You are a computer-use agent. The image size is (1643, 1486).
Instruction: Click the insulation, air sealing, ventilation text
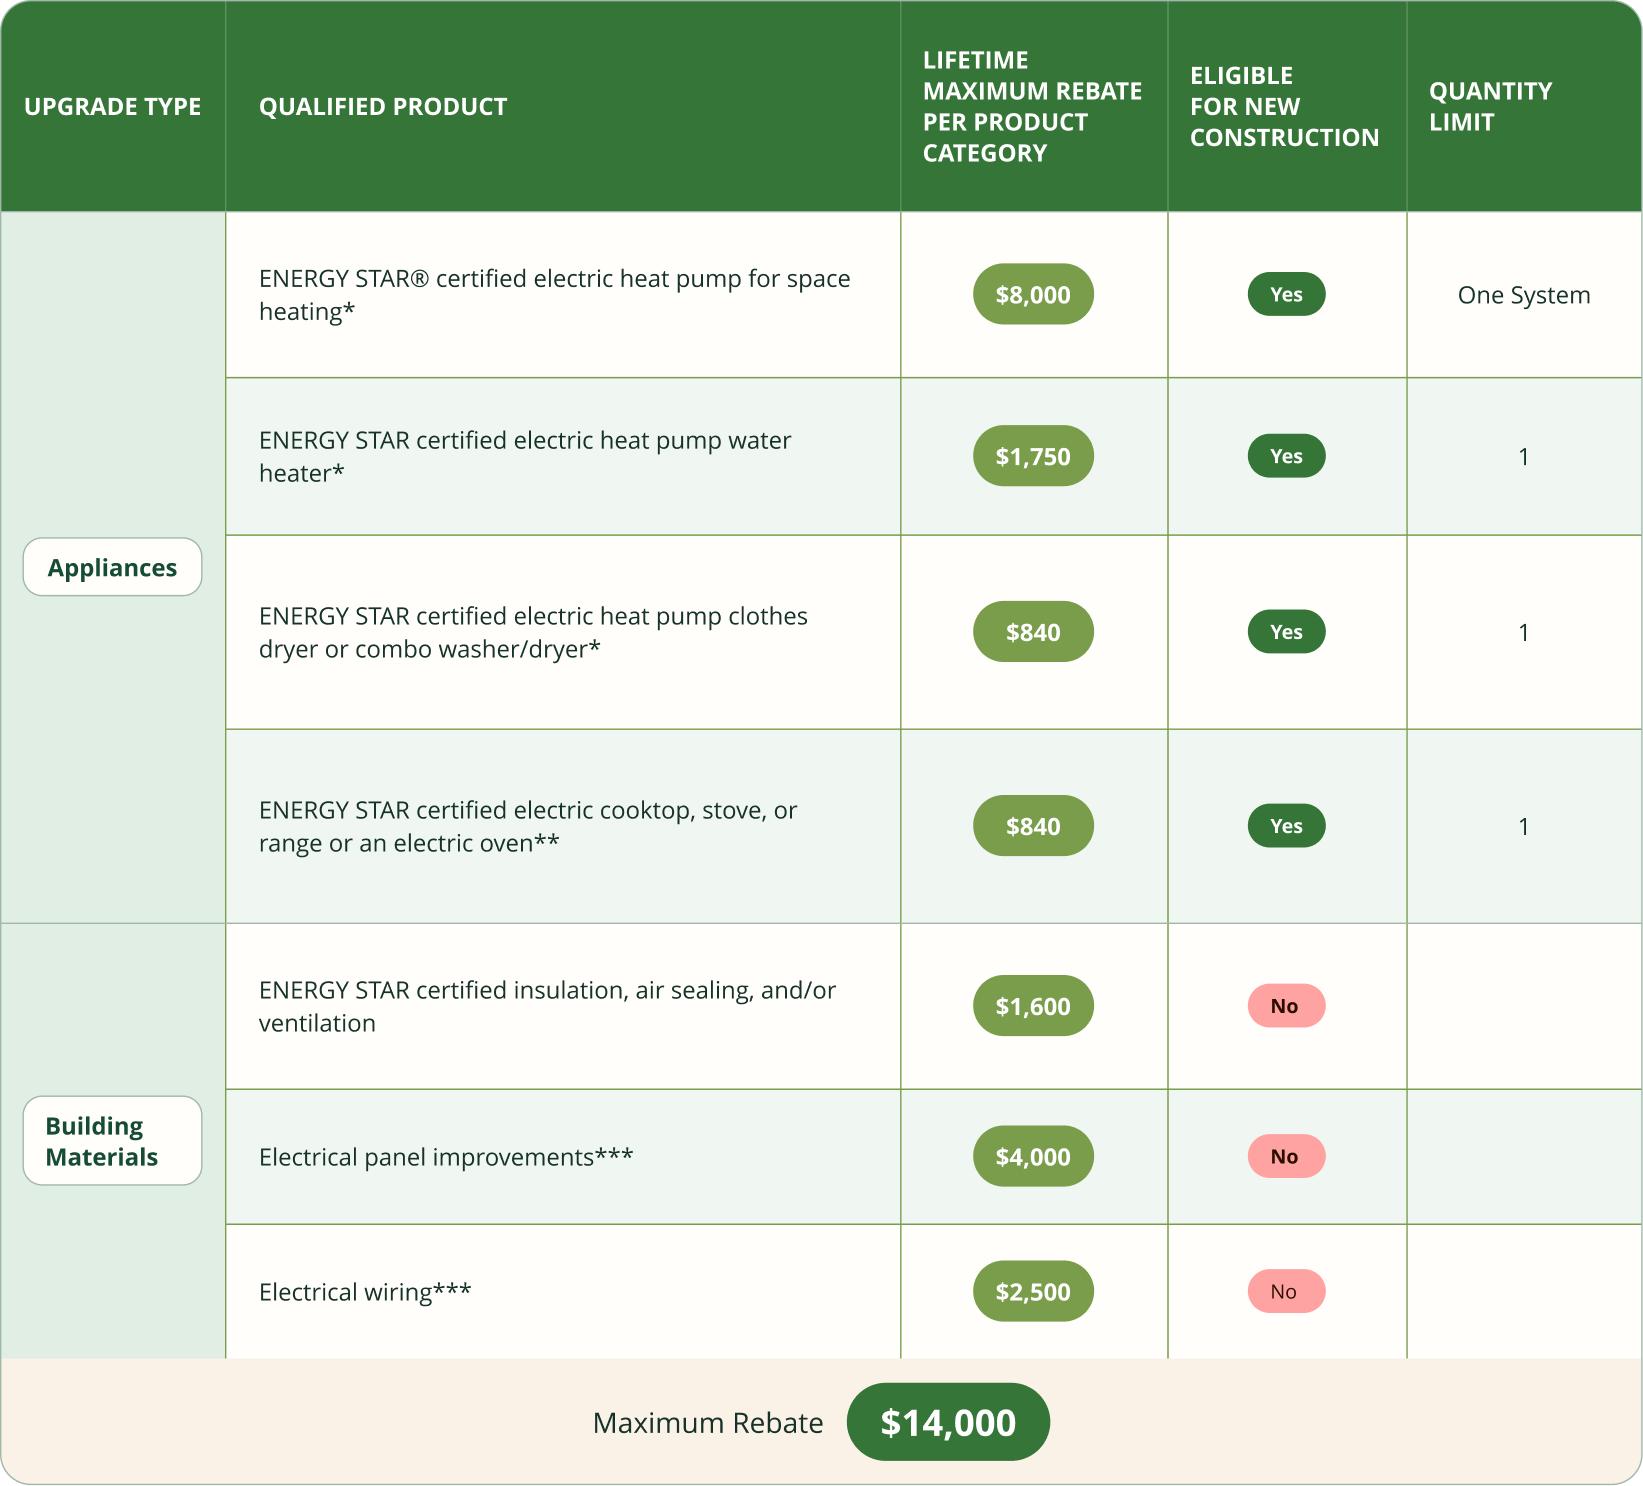547,1007
